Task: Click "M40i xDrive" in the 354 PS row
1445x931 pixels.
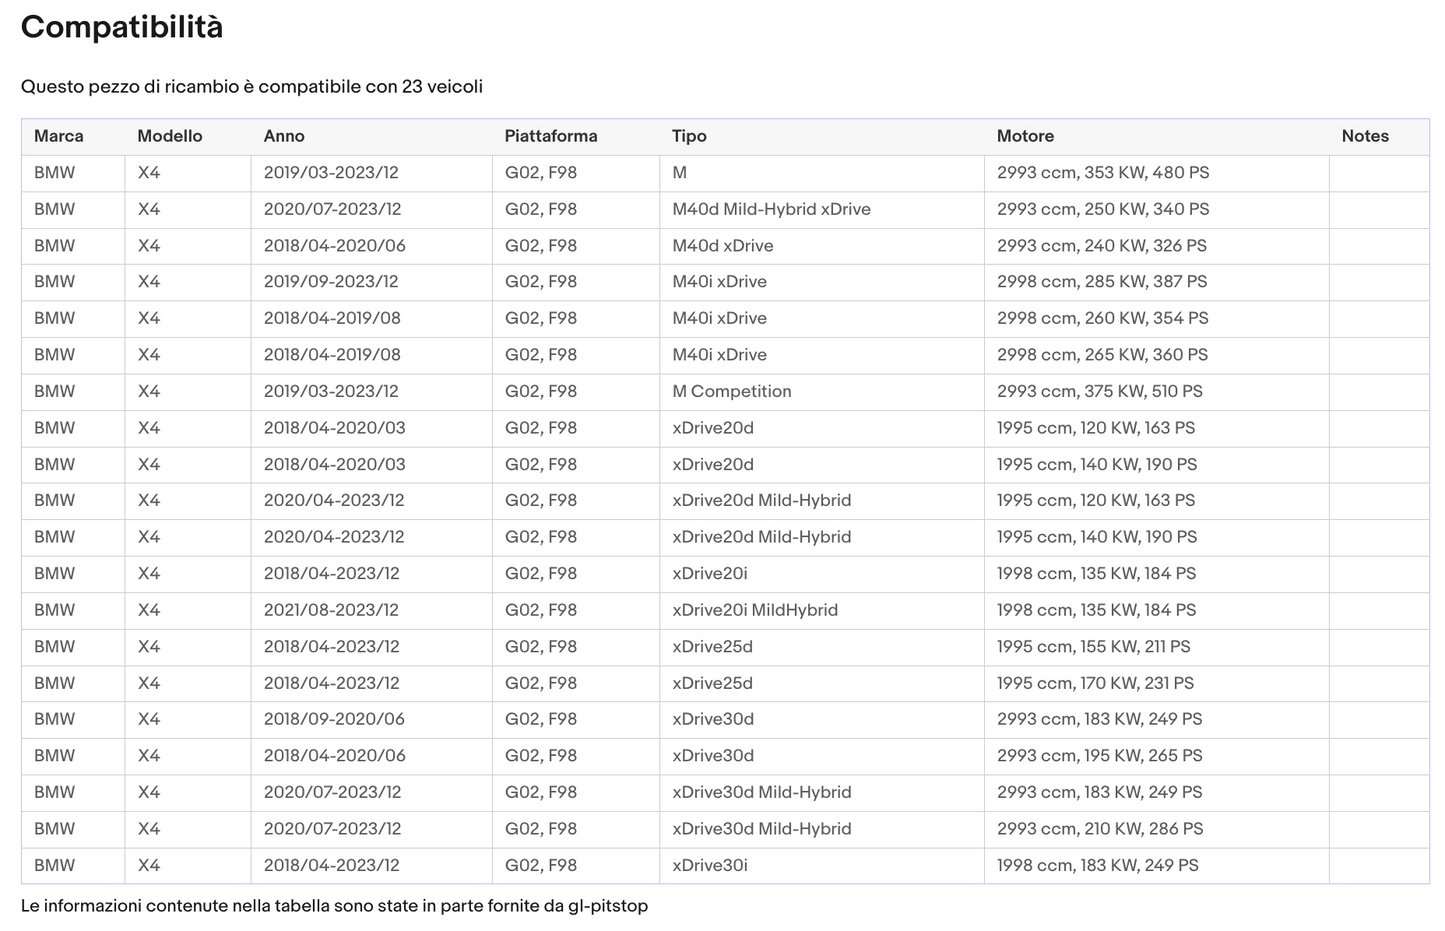Action: [720, 319]
